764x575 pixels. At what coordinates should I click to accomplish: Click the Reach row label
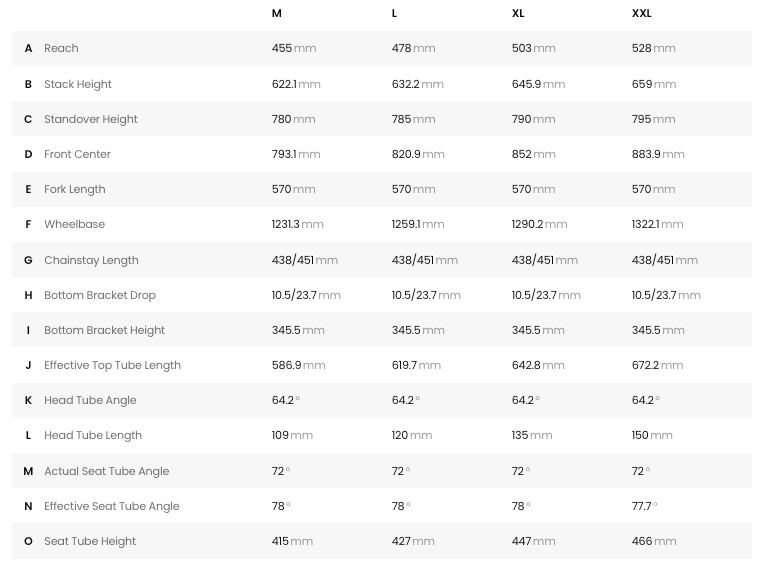click(61, 49)
